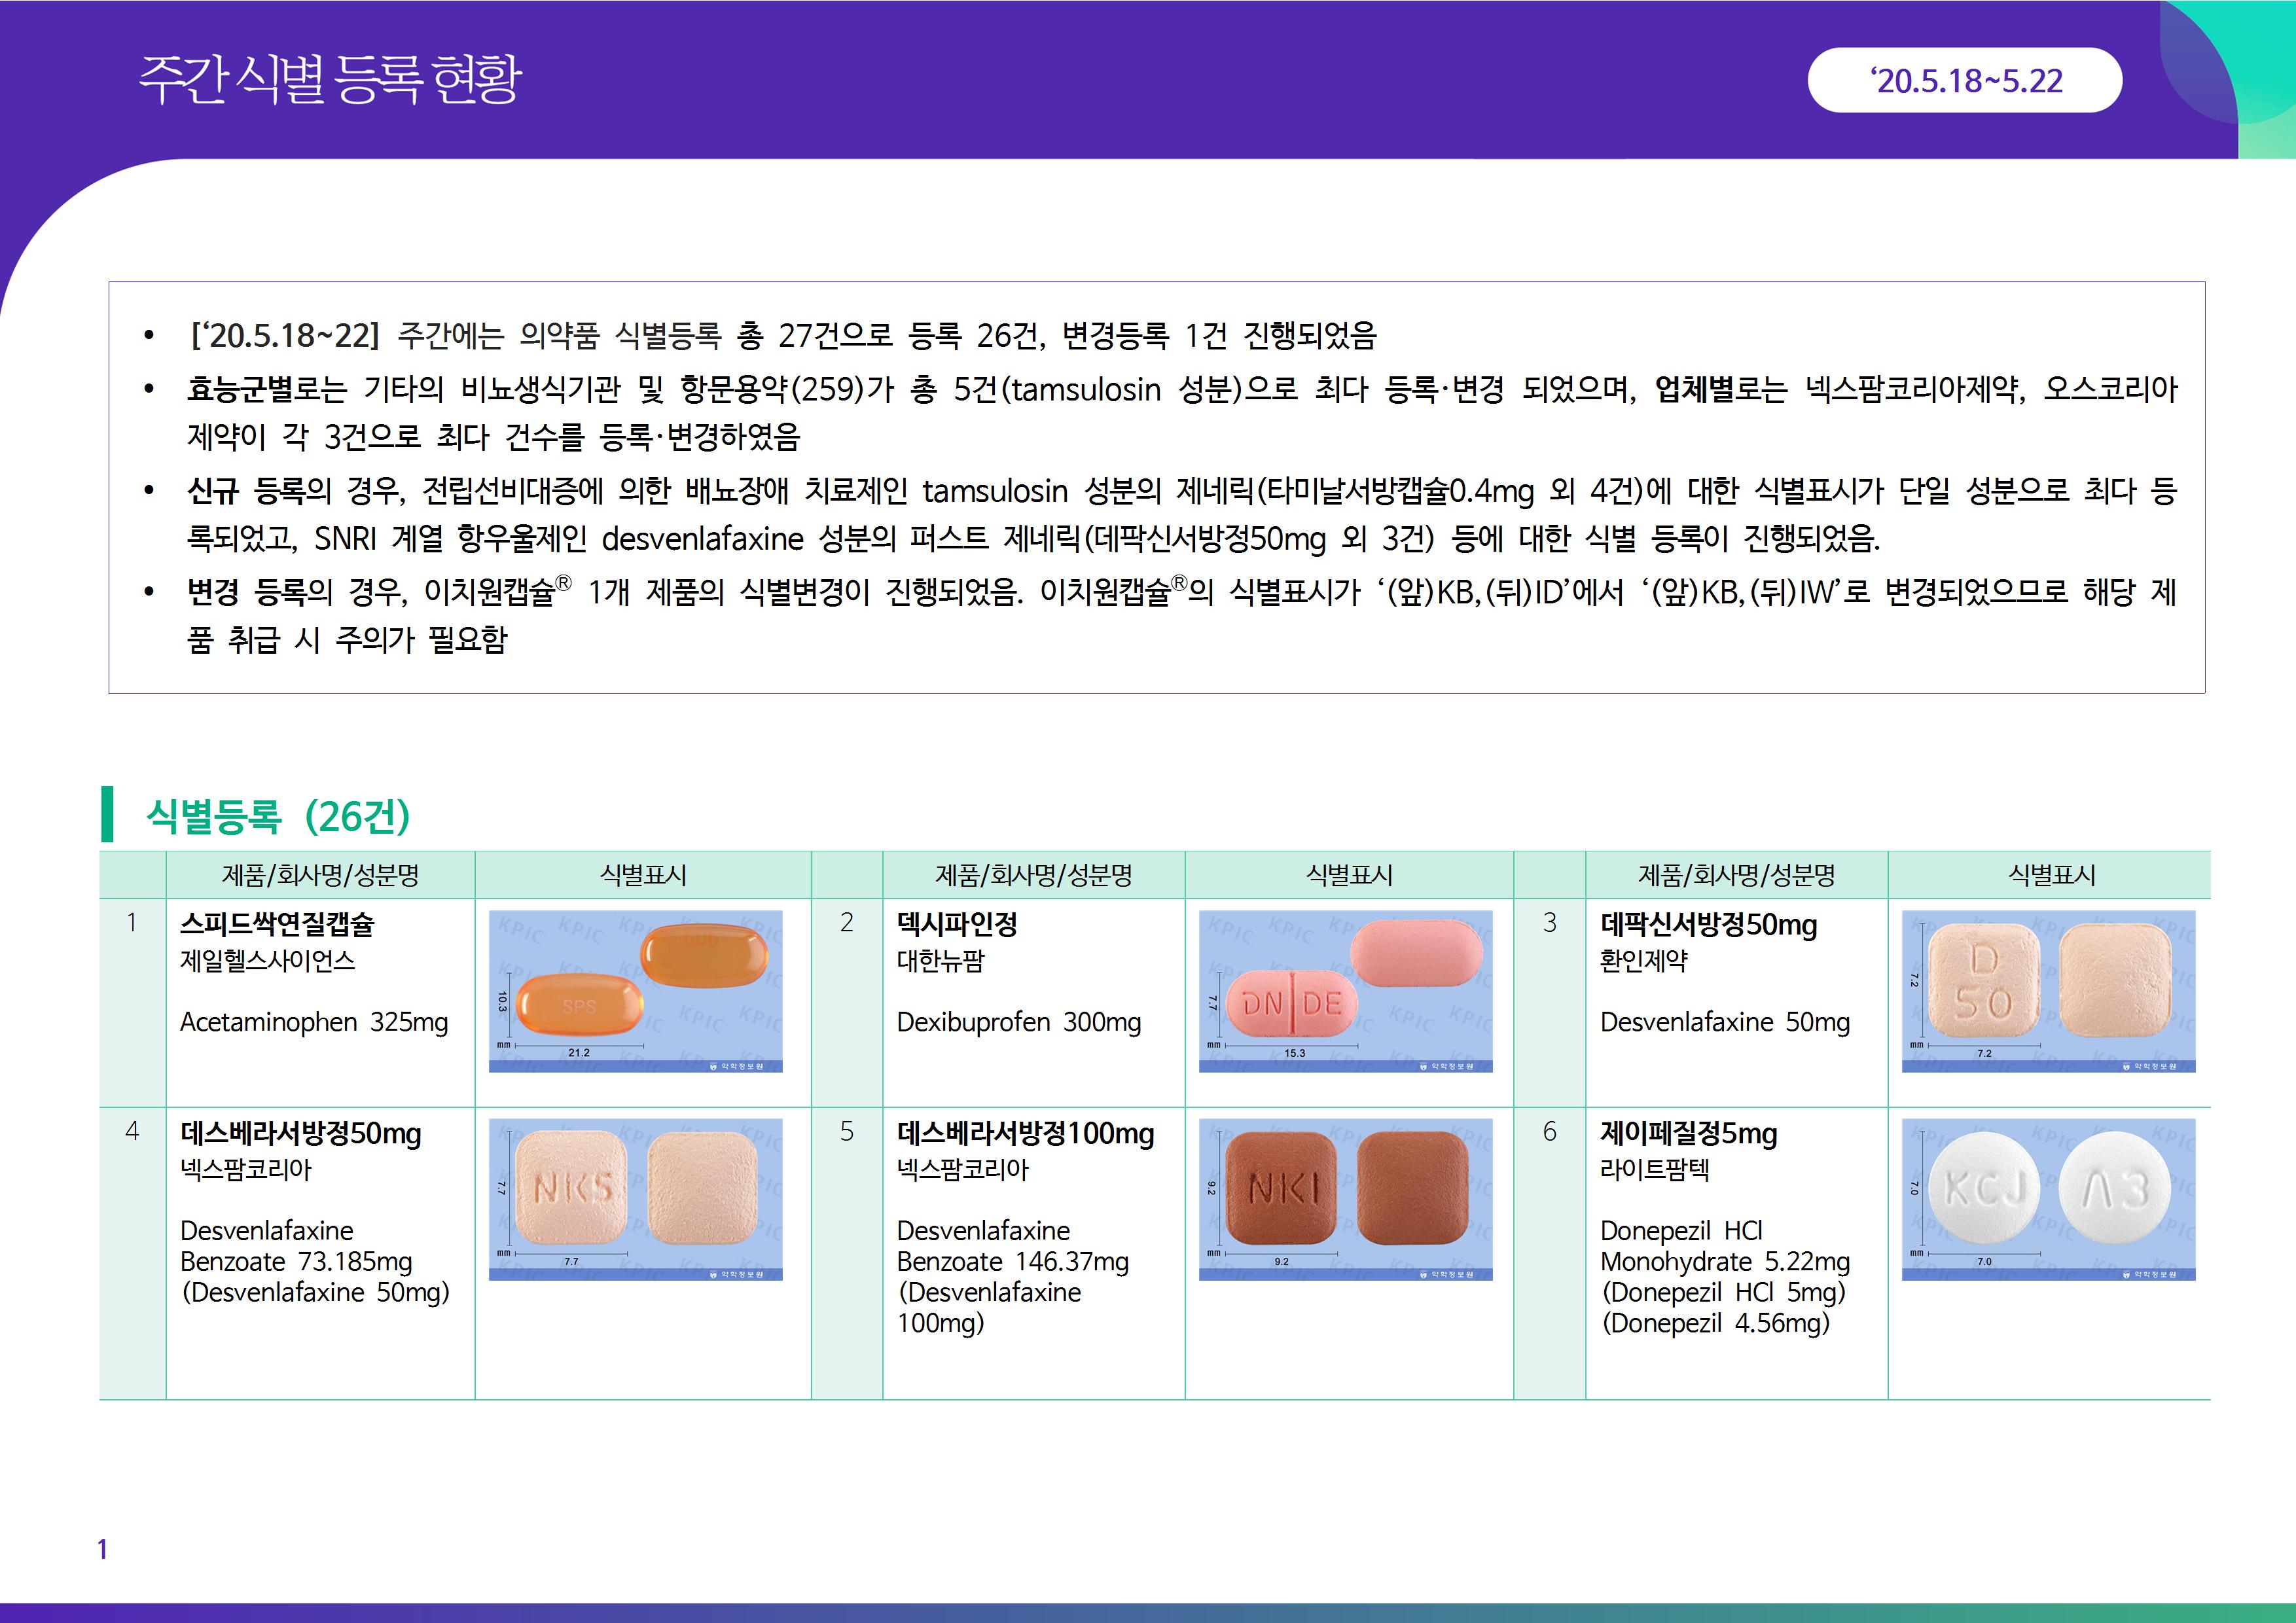The height and width of the screenshot is (1623, 2296).
Task: Click the NKS peach tablet image
Action: (635, 1199)
